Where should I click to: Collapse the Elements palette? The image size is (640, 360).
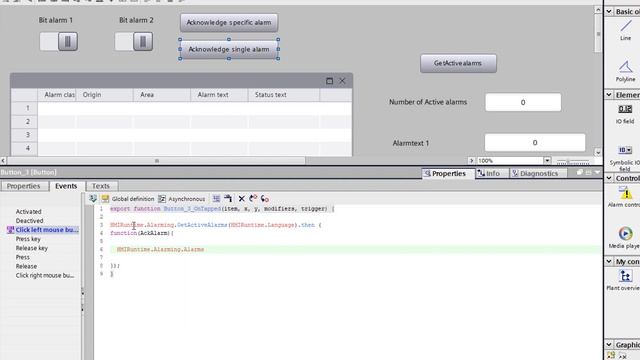[609, 95]
